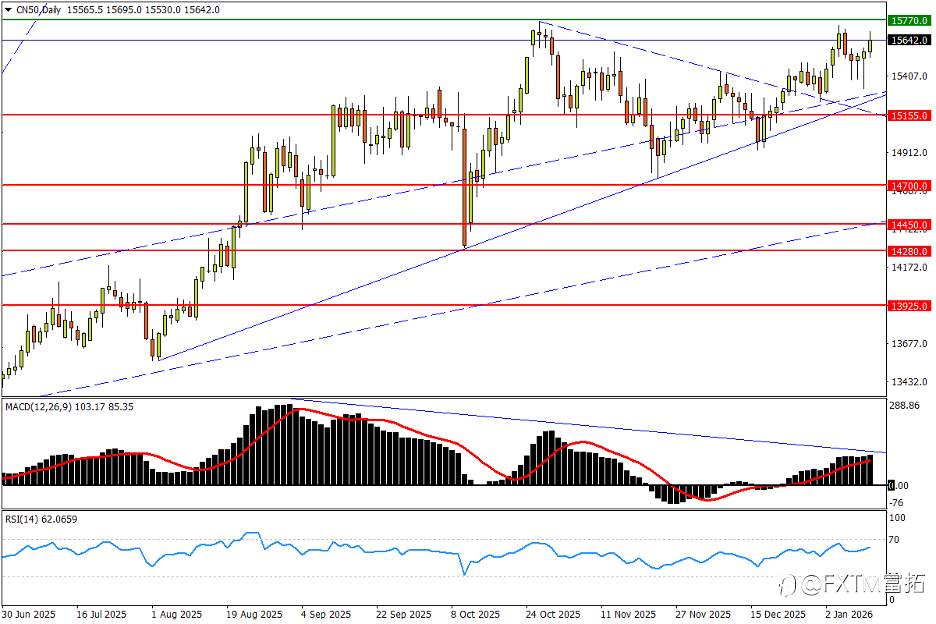
Task: Click the 15 Dec 2025 date label
Action: click(x=778, y=614)
